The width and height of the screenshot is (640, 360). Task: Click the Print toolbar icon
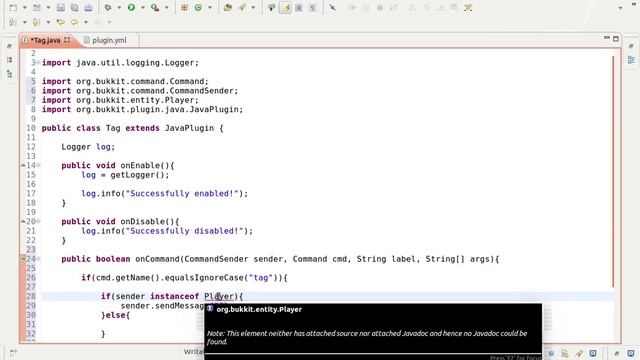click(88, 7)
